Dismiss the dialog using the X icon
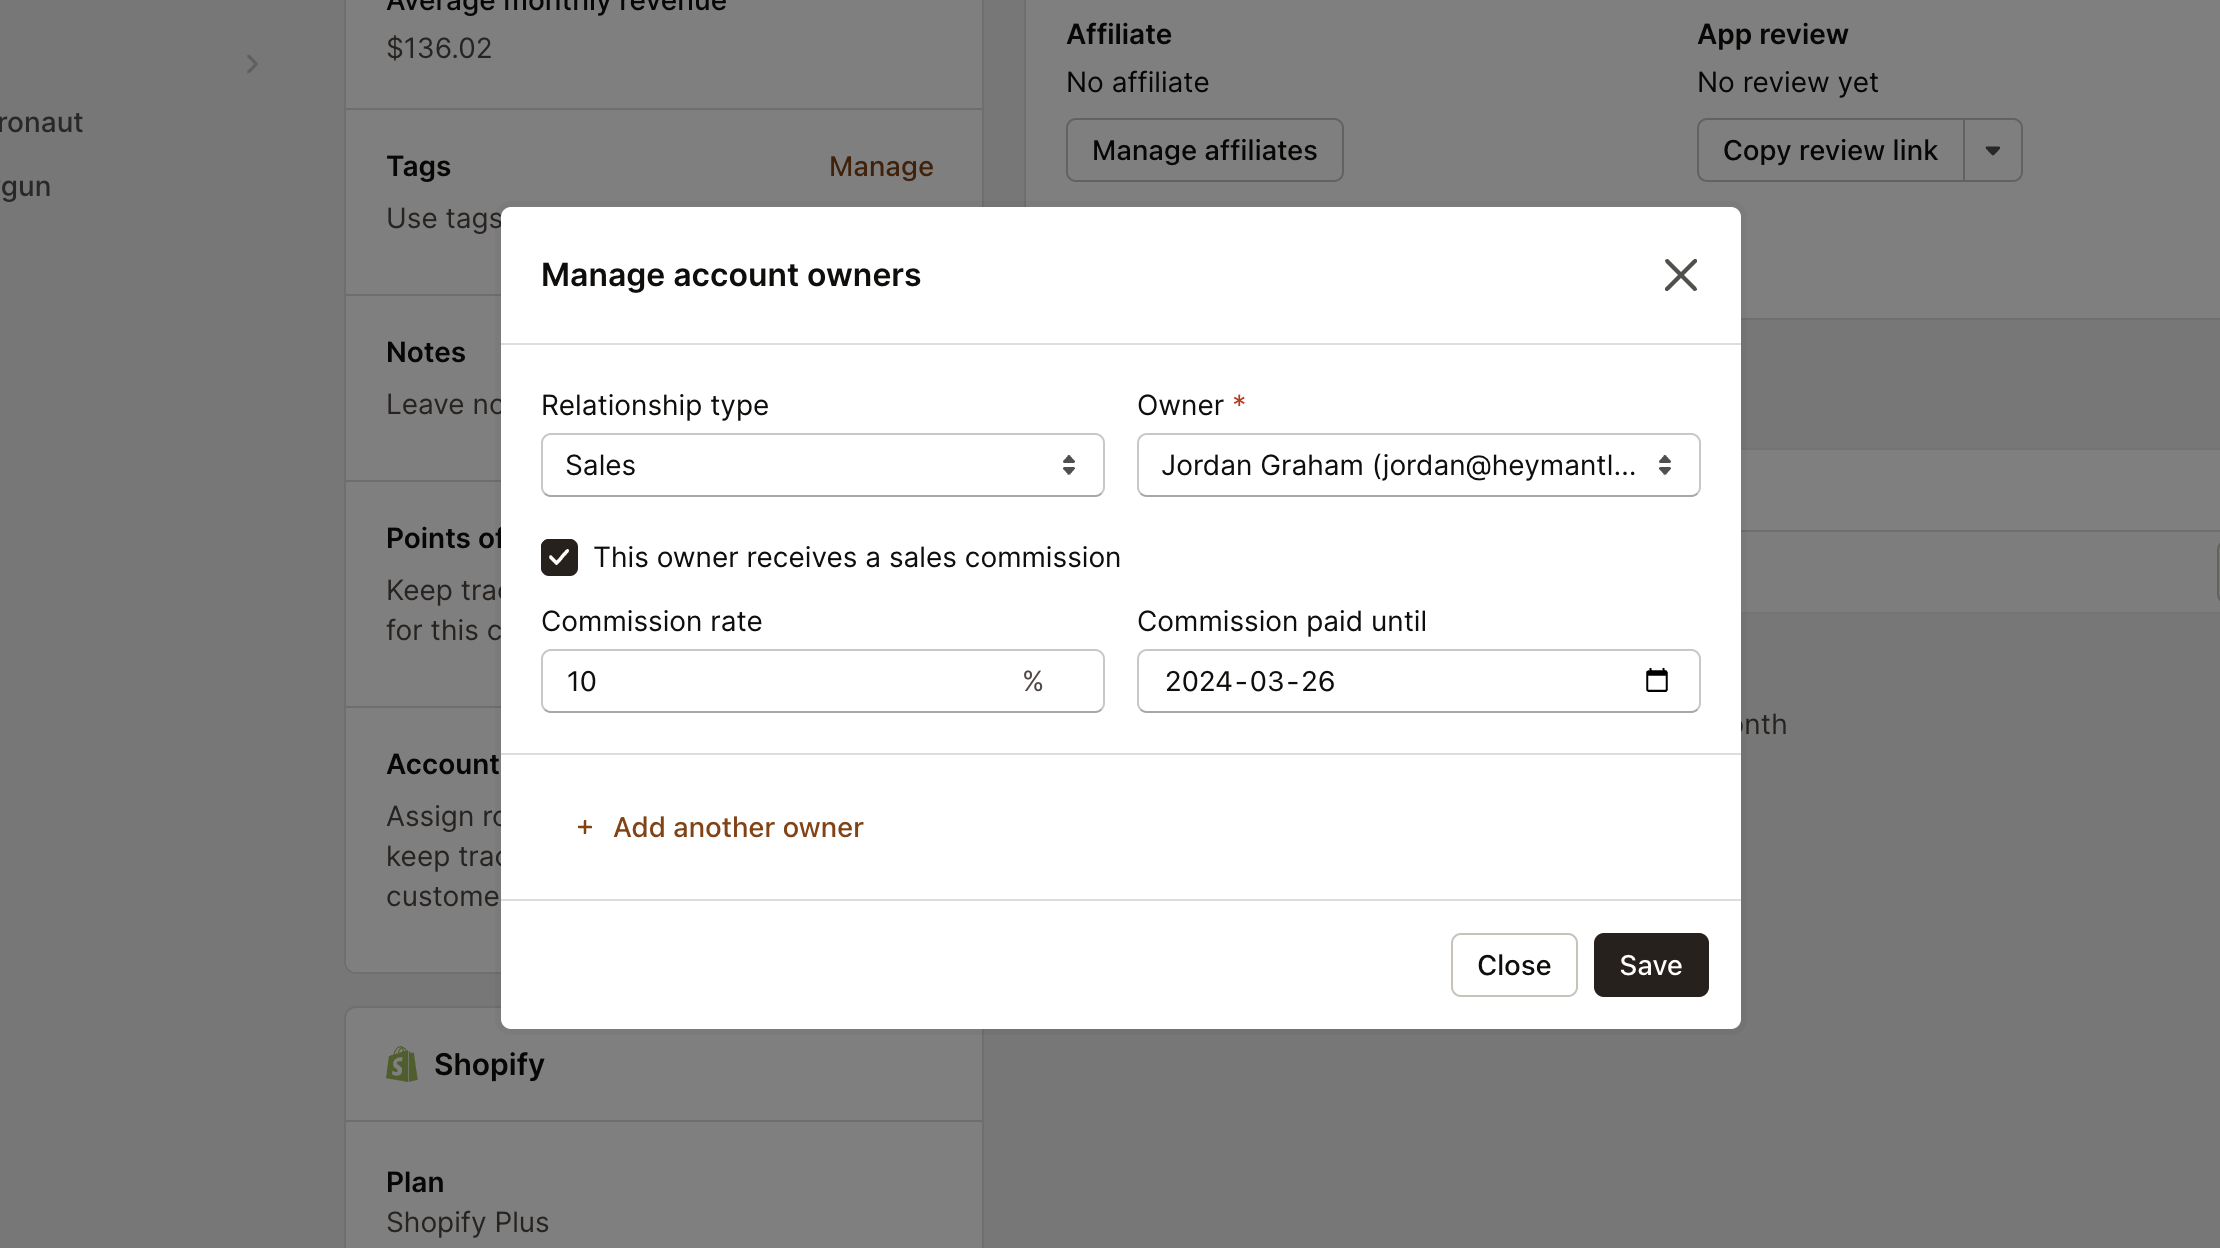This screenshot has width=2220, height=1248. click(x=1680, y=275)
